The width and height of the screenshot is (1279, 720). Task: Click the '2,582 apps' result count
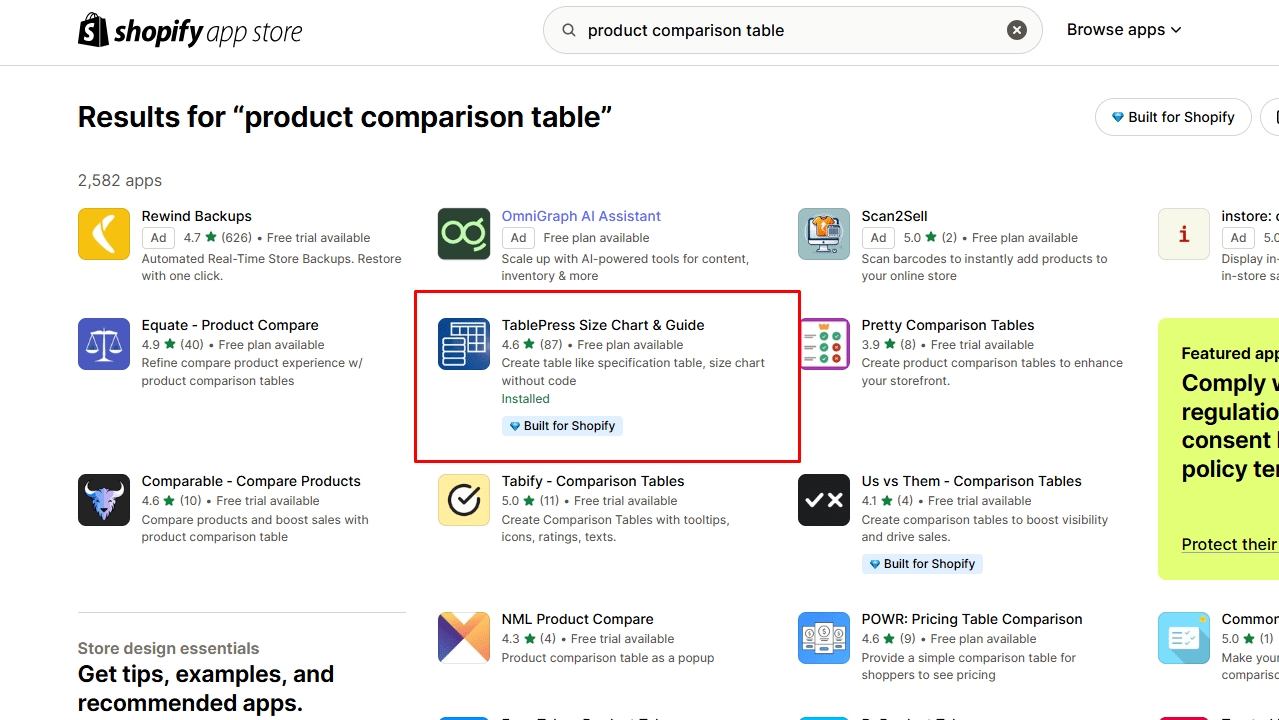[x=120, y=181]
